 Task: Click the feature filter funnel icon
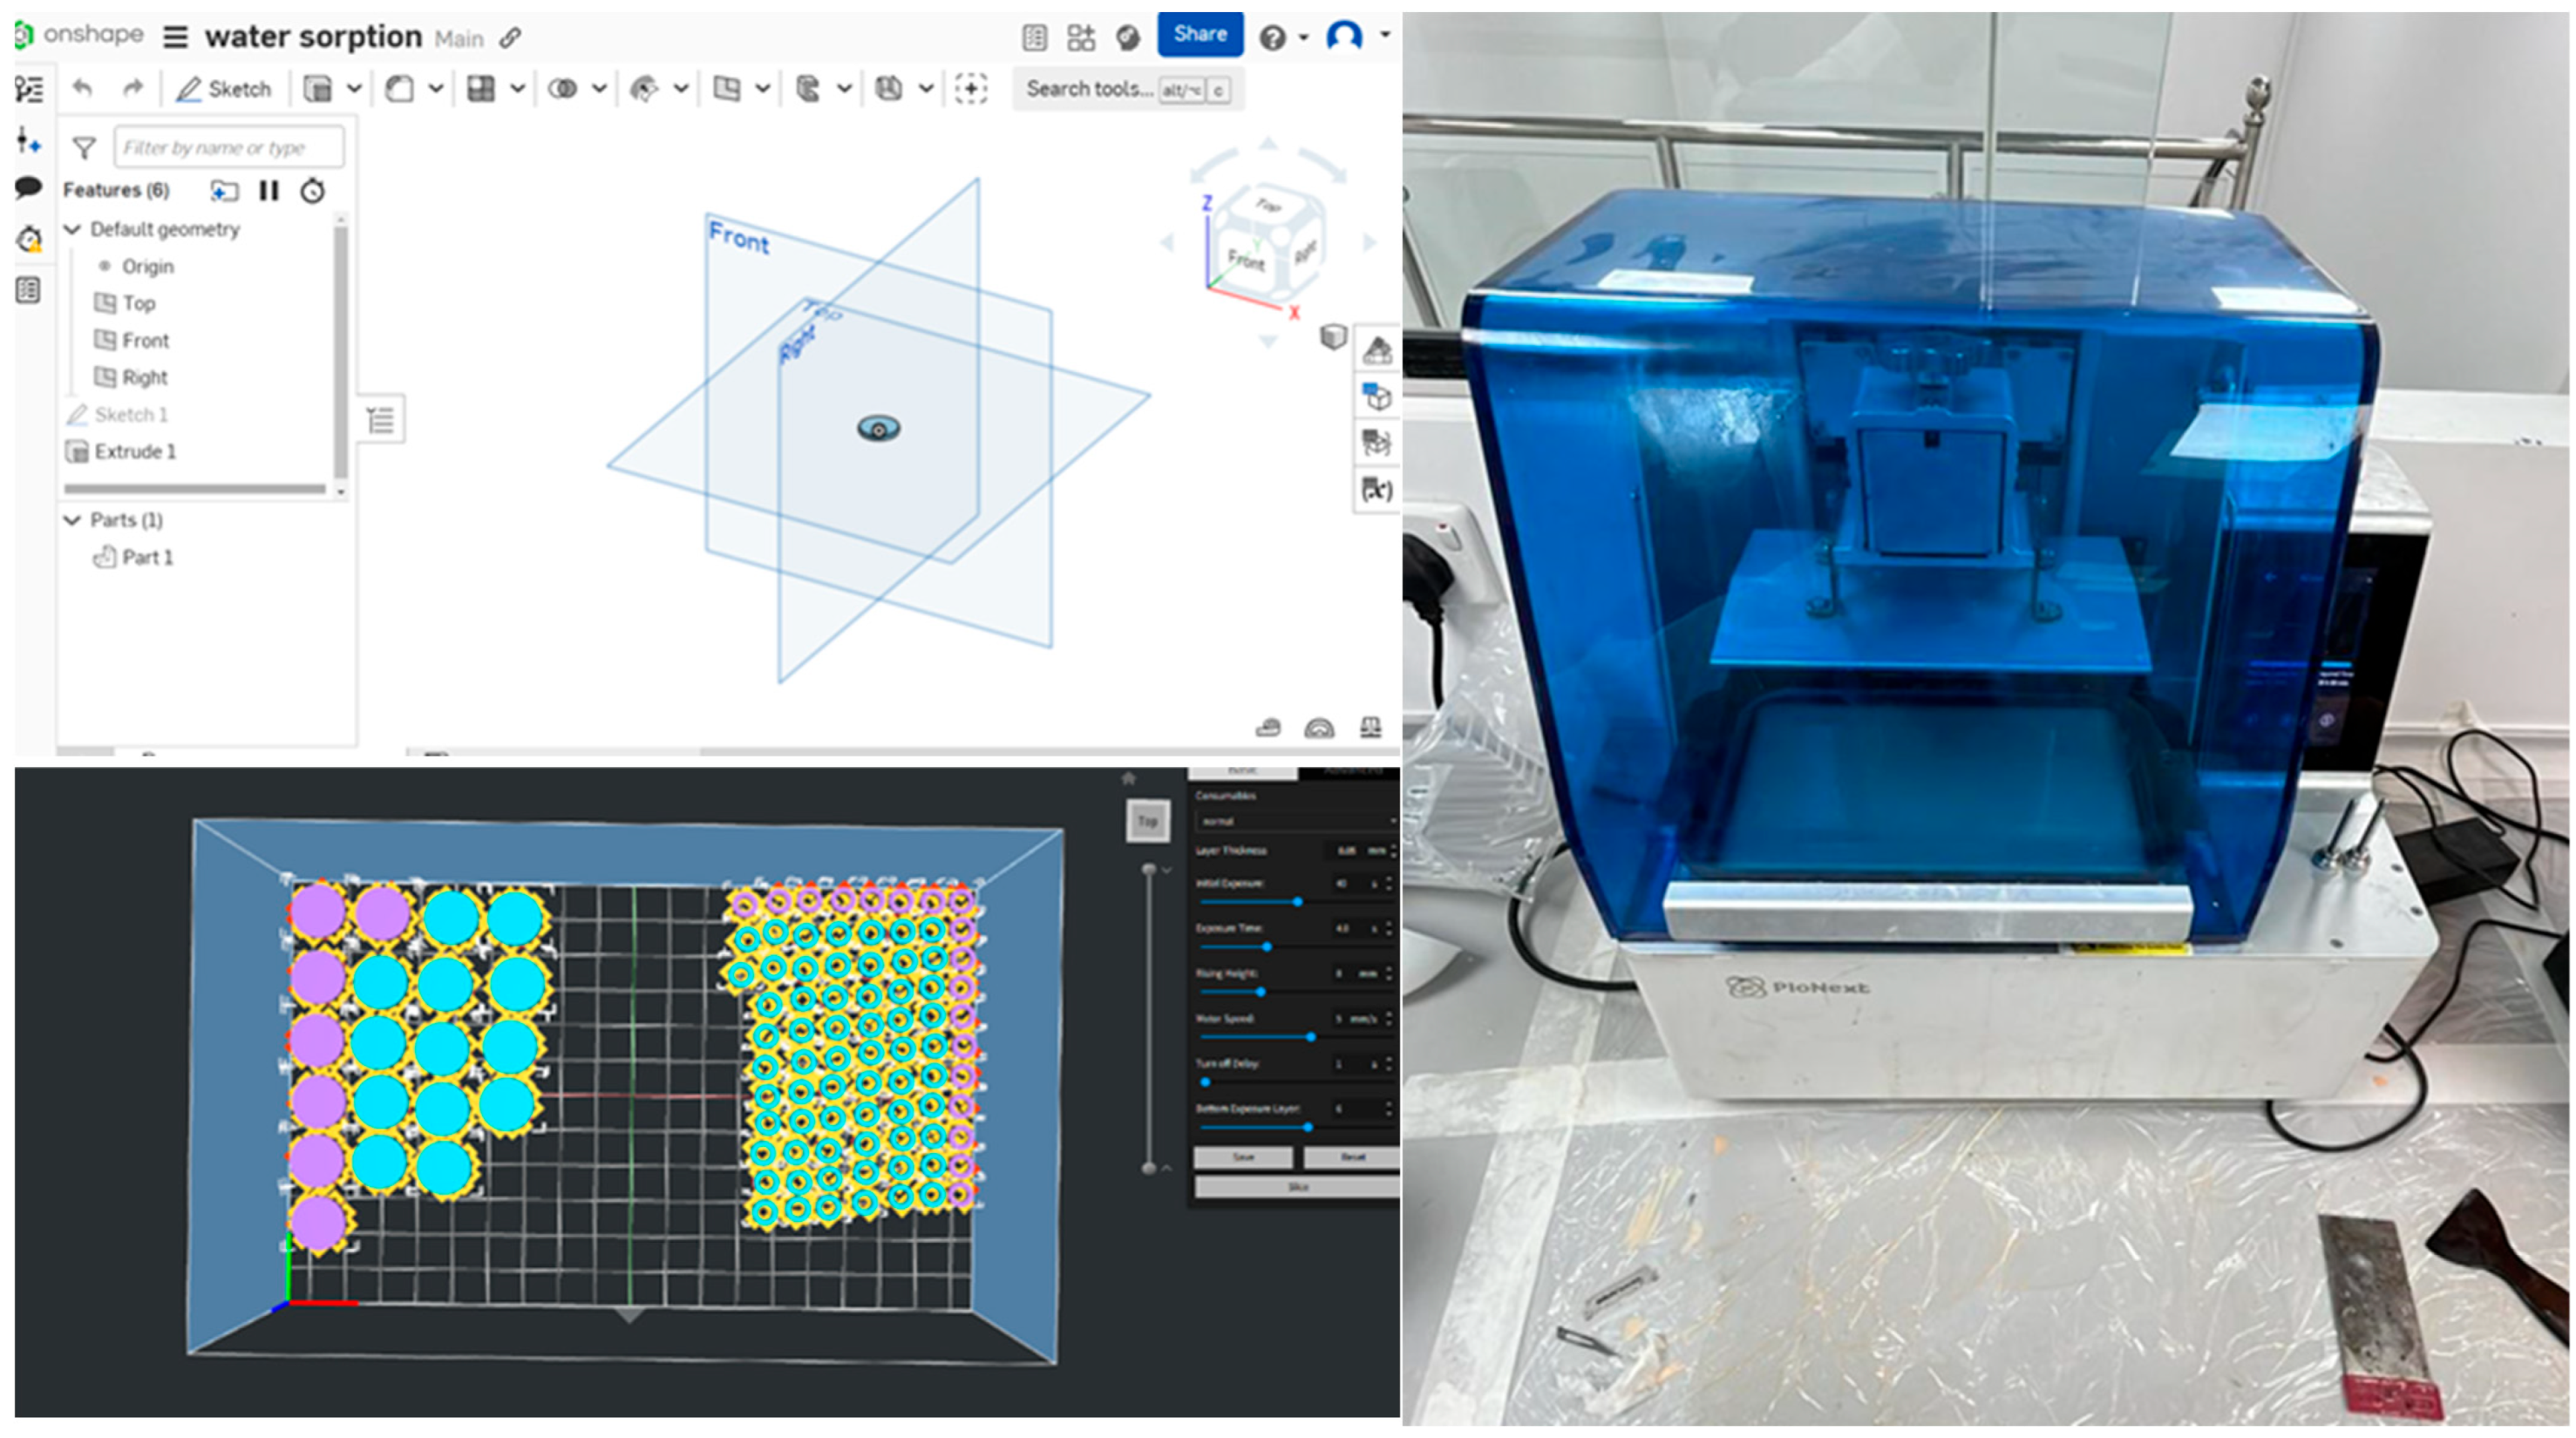pos(84,149)
